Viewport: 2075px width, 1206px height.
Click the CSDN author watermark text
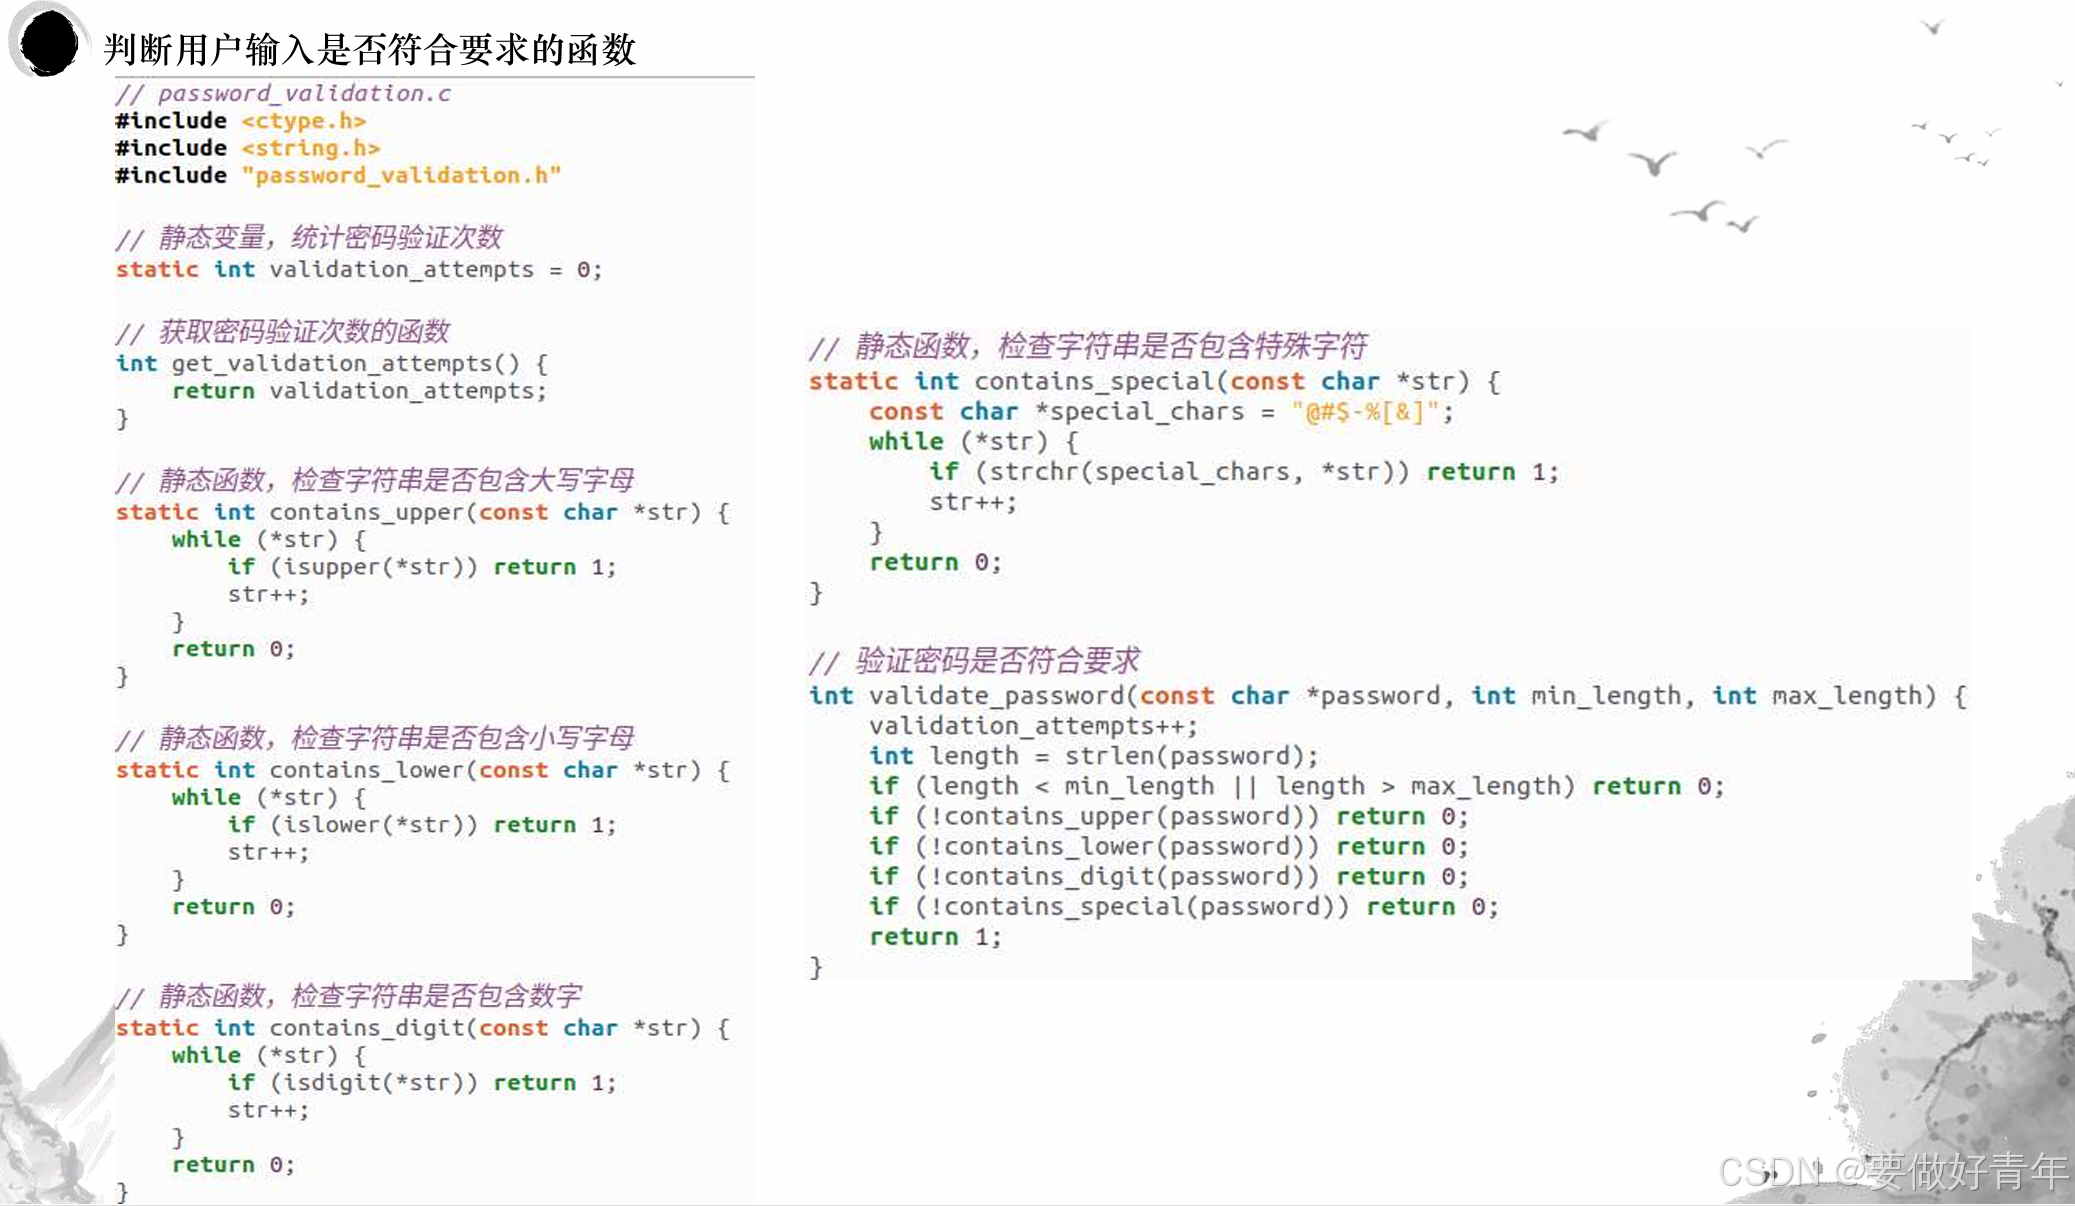(x=1892, y=1172)
